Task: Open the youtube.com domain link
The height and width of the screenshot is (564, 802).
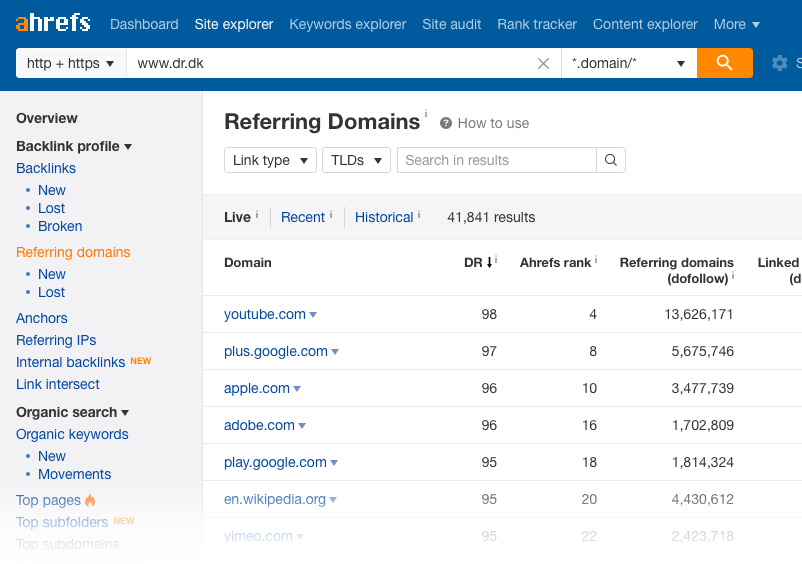Action: click(x=265, y=314)
